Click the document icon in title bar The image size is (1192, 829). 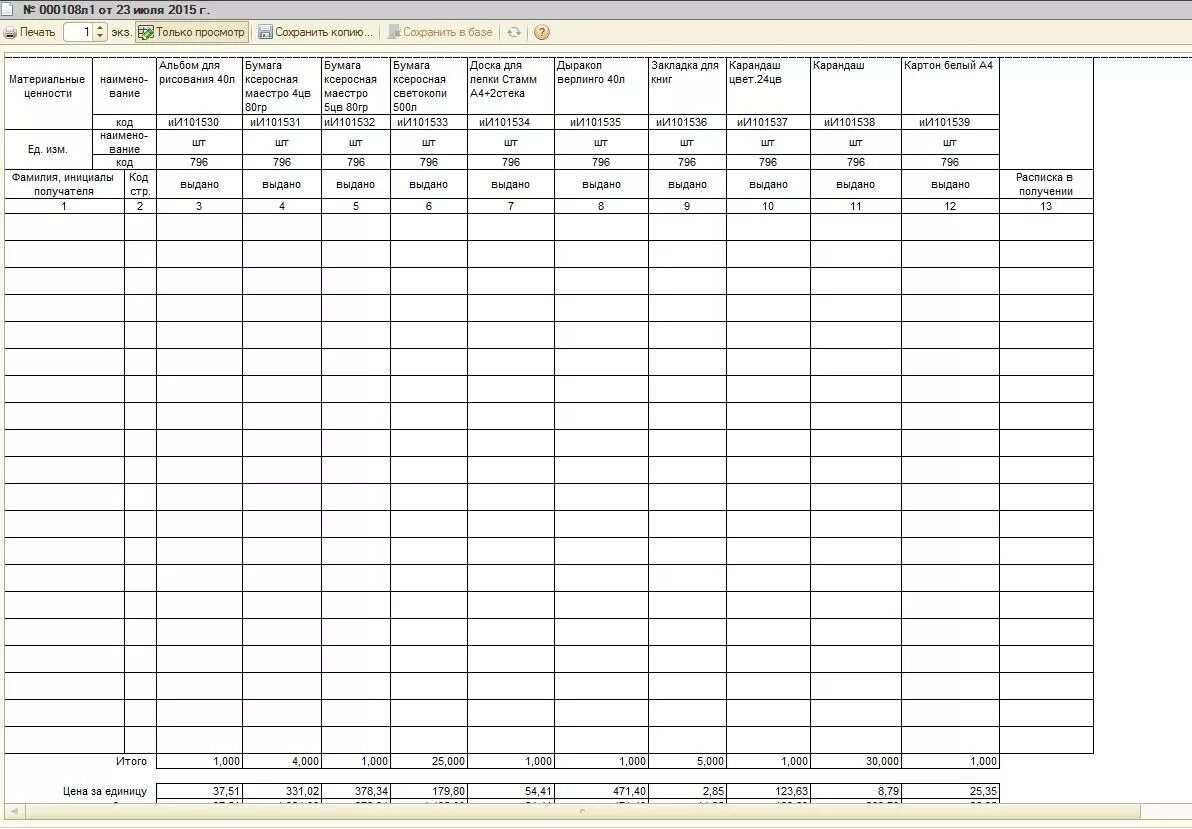point(9,10)
